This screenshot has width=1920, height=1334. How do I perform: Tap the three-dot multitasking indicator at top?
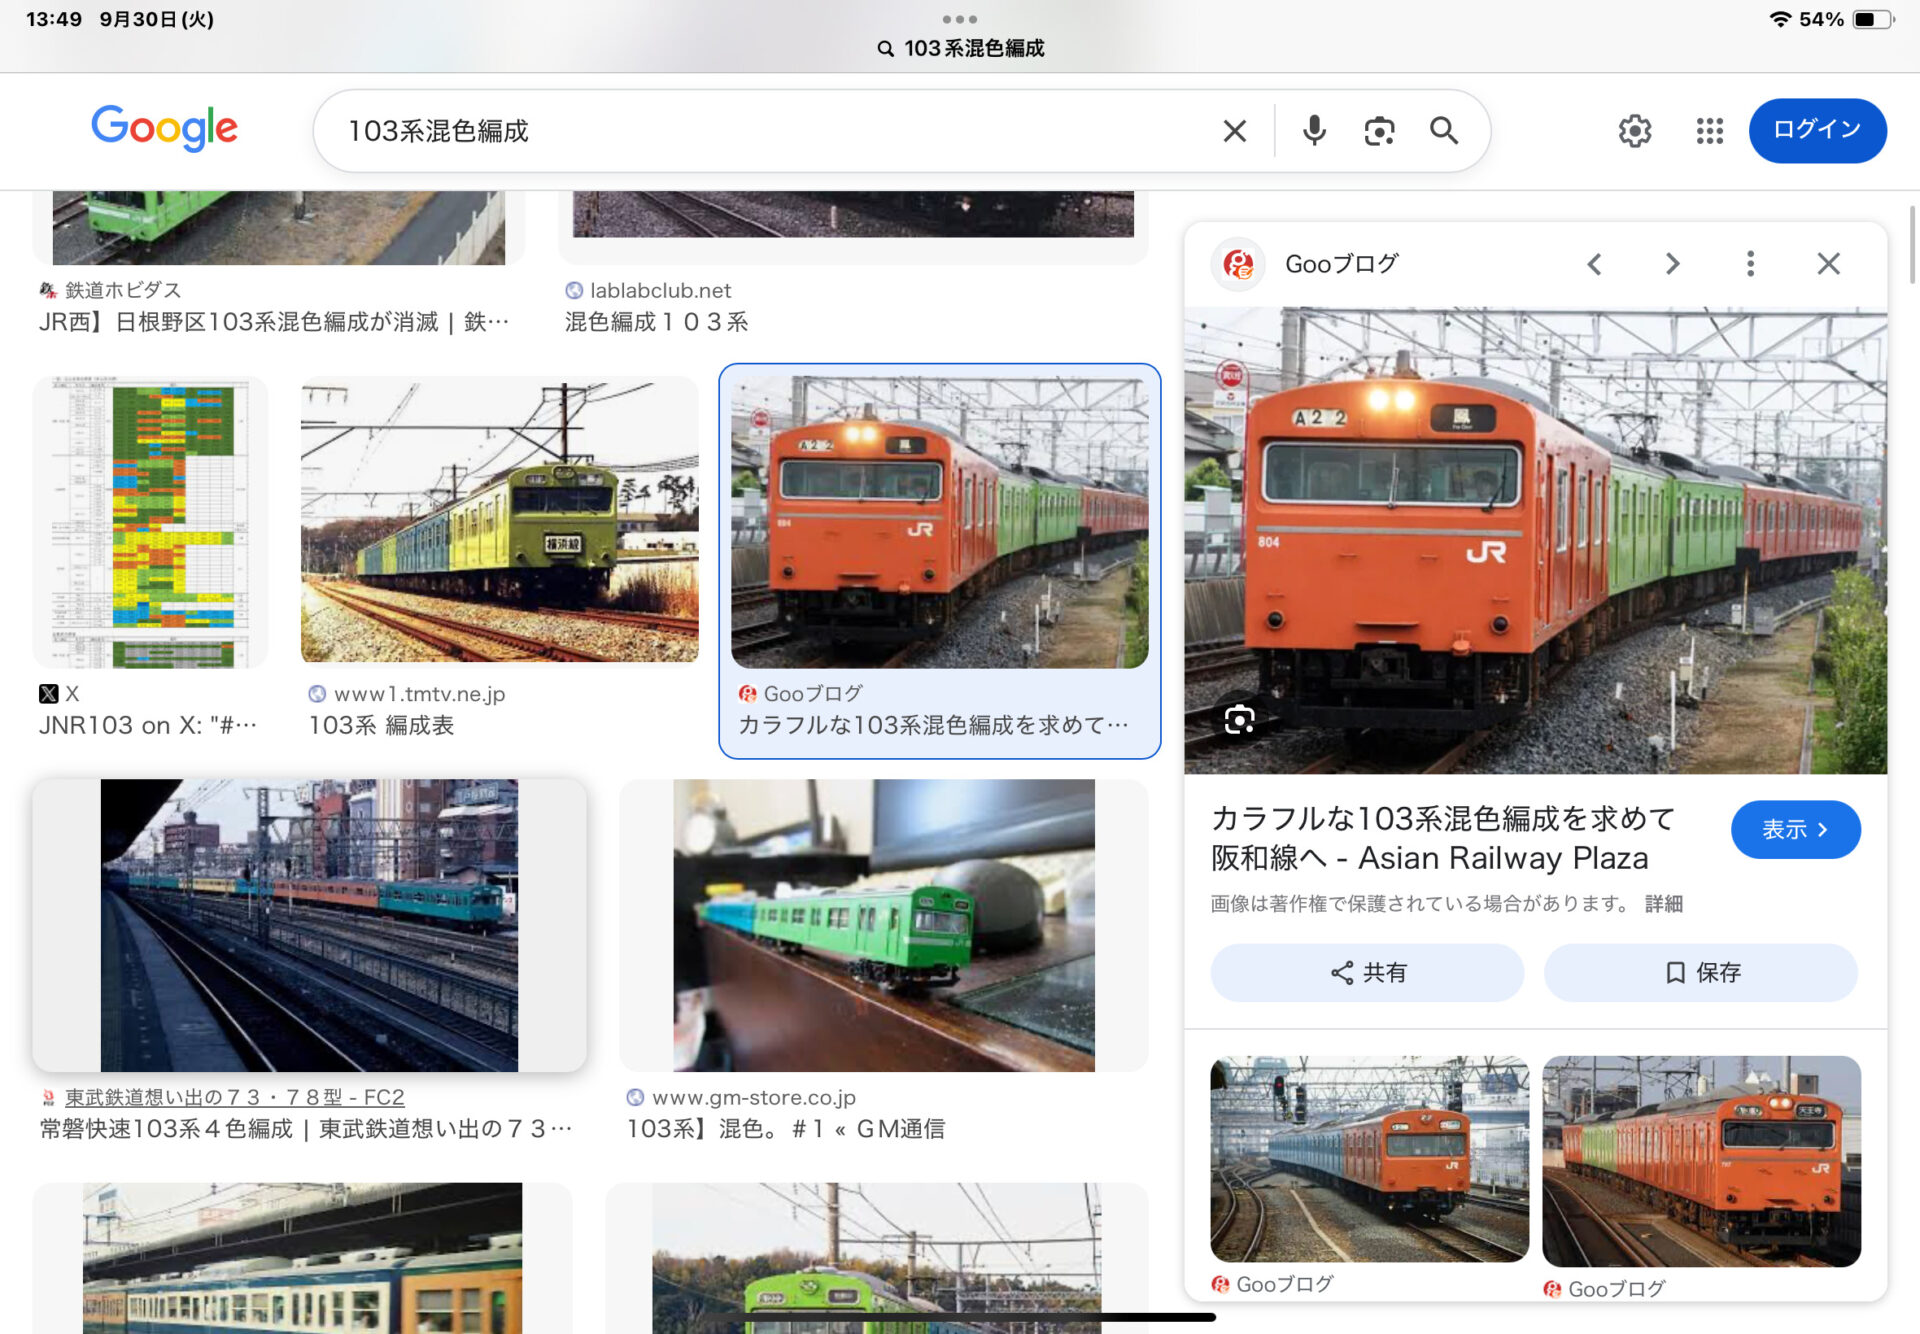959,19
